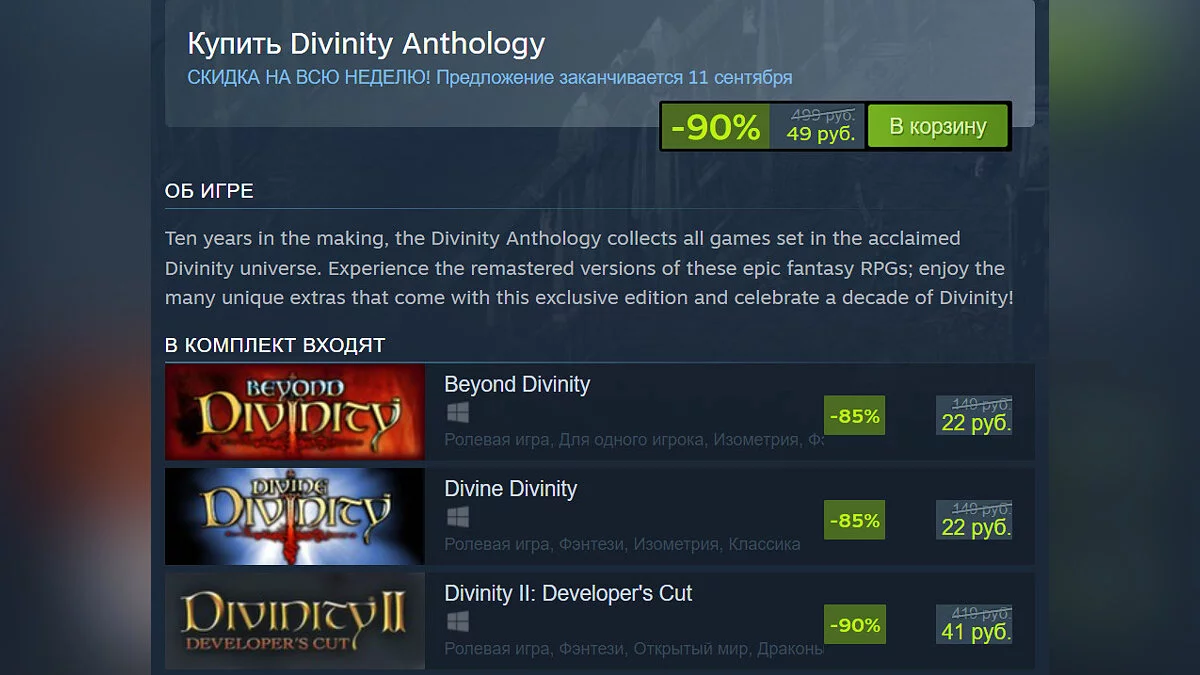Open the Divinity II: Developer's Cut title link
This screenshot has height=675, width=1200.
pos(568,593)
